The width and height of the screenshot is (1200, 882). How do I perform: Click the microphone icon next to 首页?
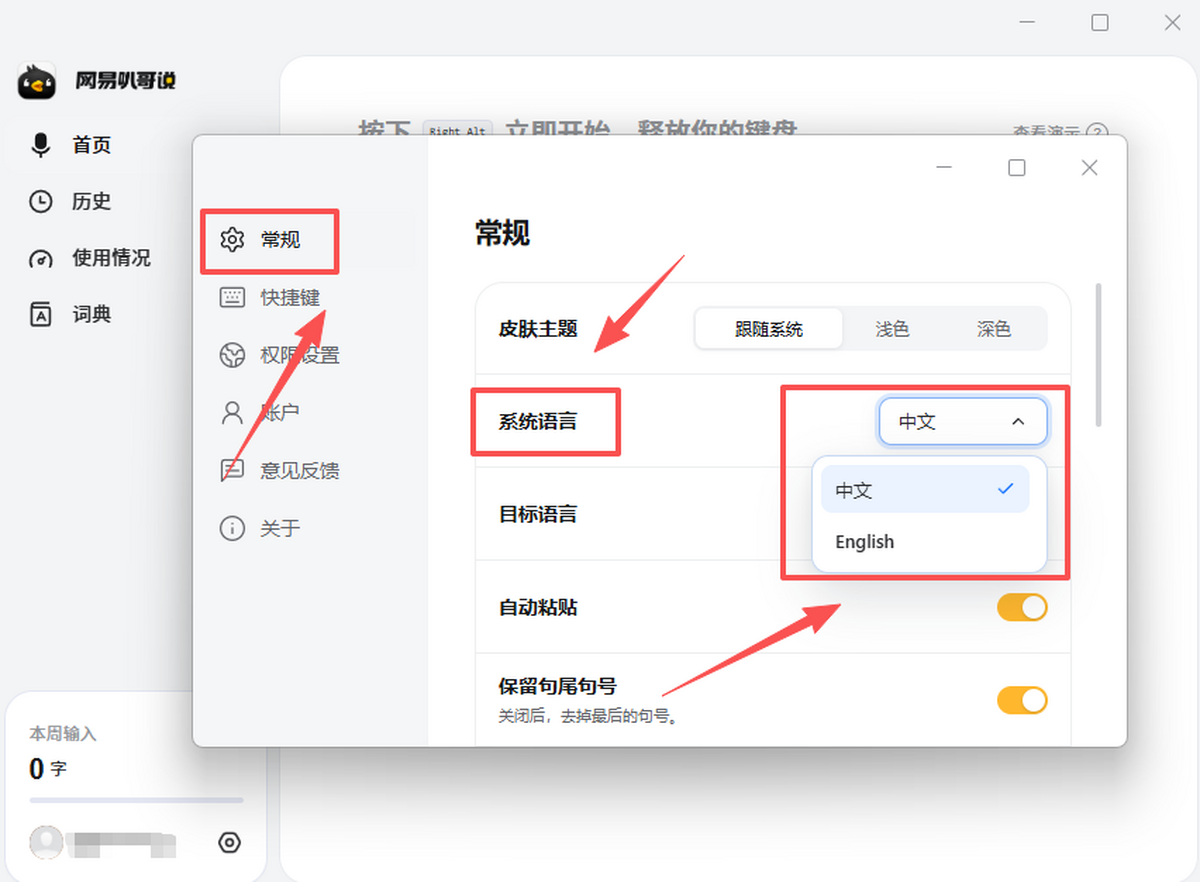[41, 145]
